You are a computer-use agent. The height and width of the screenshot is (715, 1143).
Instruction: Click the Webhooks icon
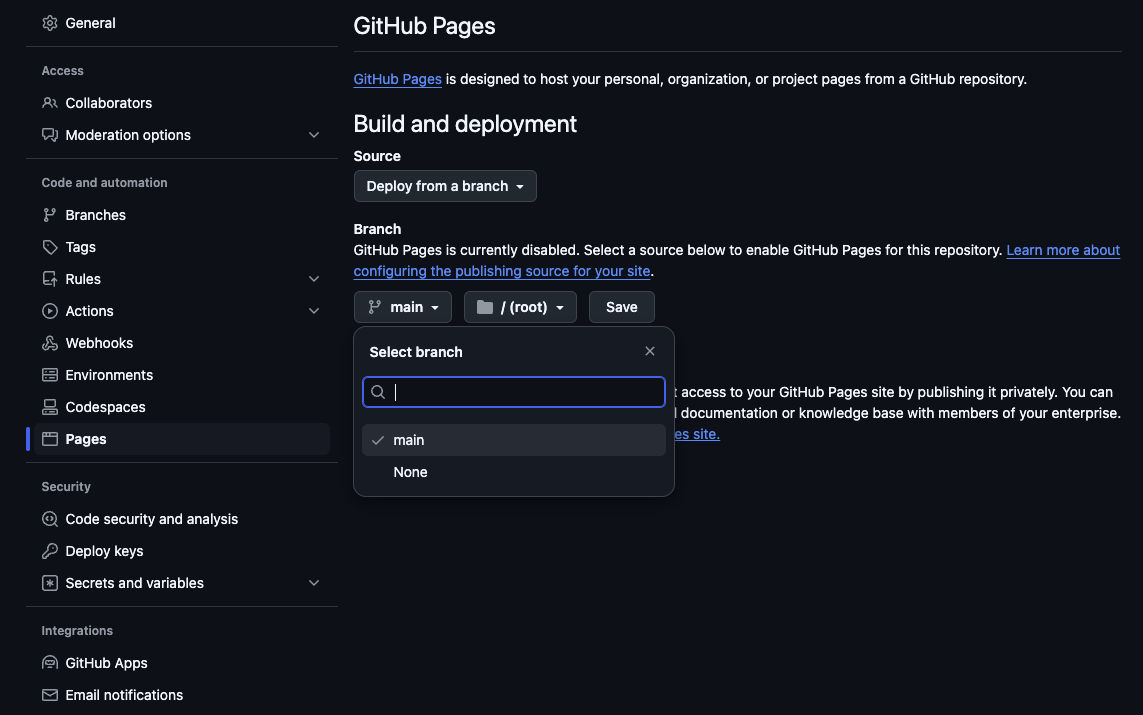click(x=50, y=343)
